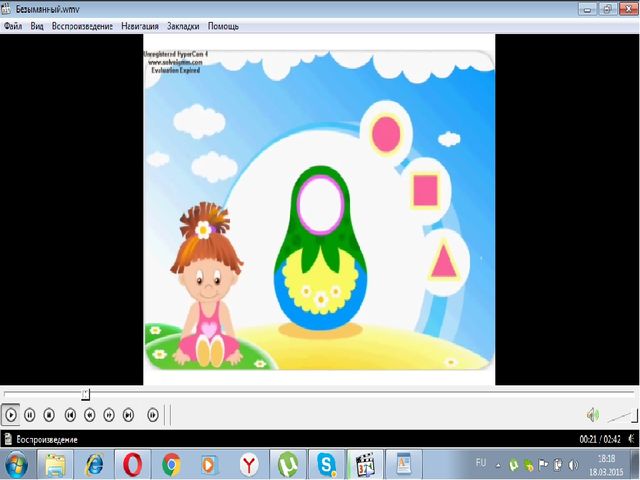This screenshot has height=480, width=640.
Task: Click the power icon in the tray
Action: pyautogui.click(x=558, y=464)
